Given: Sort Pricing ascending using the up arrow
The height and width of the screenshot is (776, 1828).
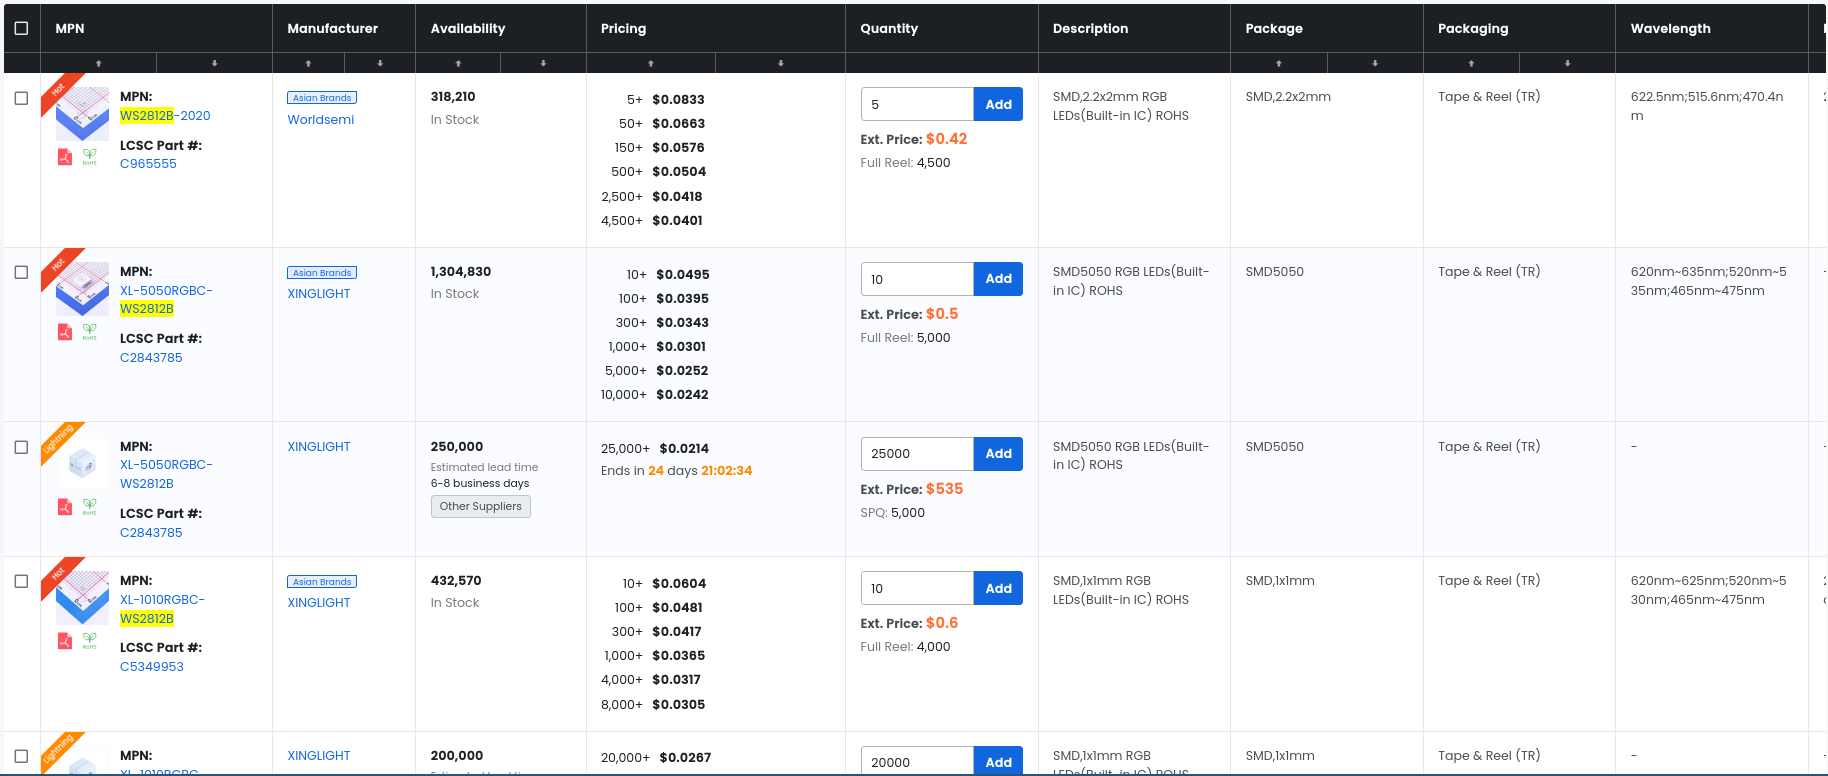Looking at the screenshot, I should (x=650, y=63).
